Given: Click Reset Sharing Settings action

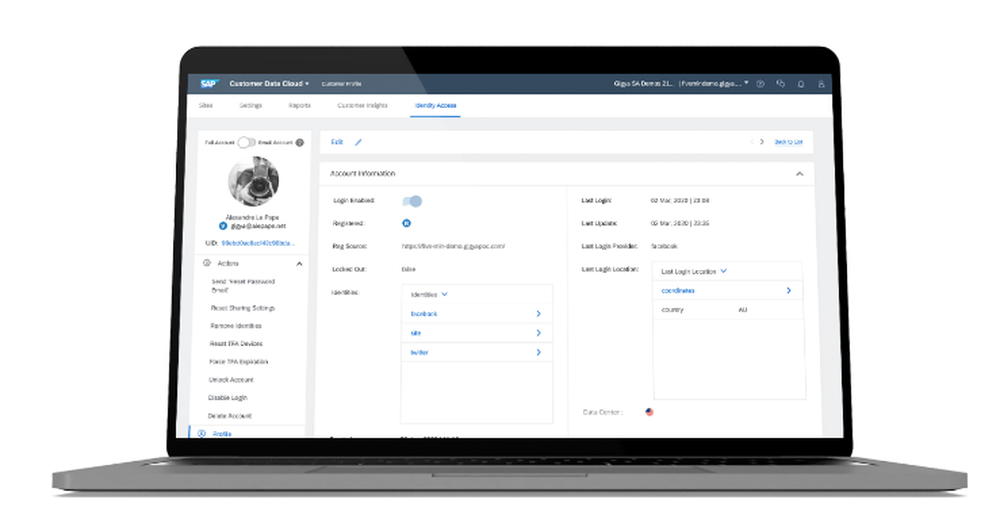Looking at the screenshot, I should (242, 308).
